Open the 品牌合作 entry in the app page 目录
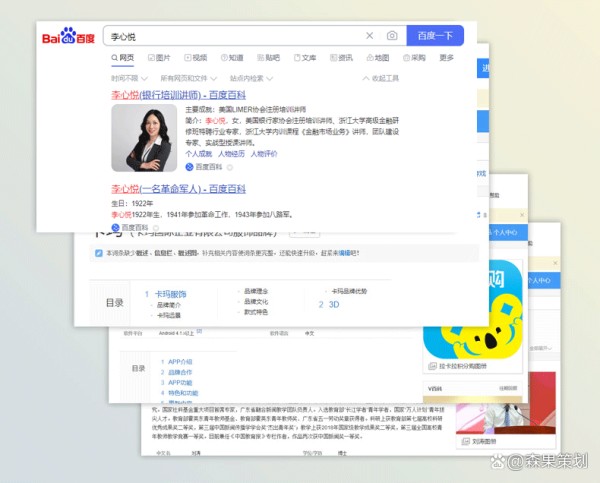Image resolution: width=600 pixels, height=483 pixels. [180, 372]
